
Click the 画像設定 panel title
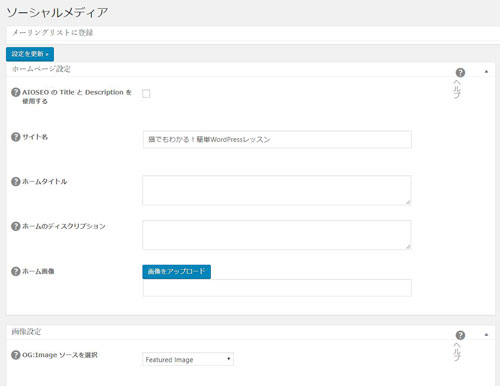tap(26, 332)
